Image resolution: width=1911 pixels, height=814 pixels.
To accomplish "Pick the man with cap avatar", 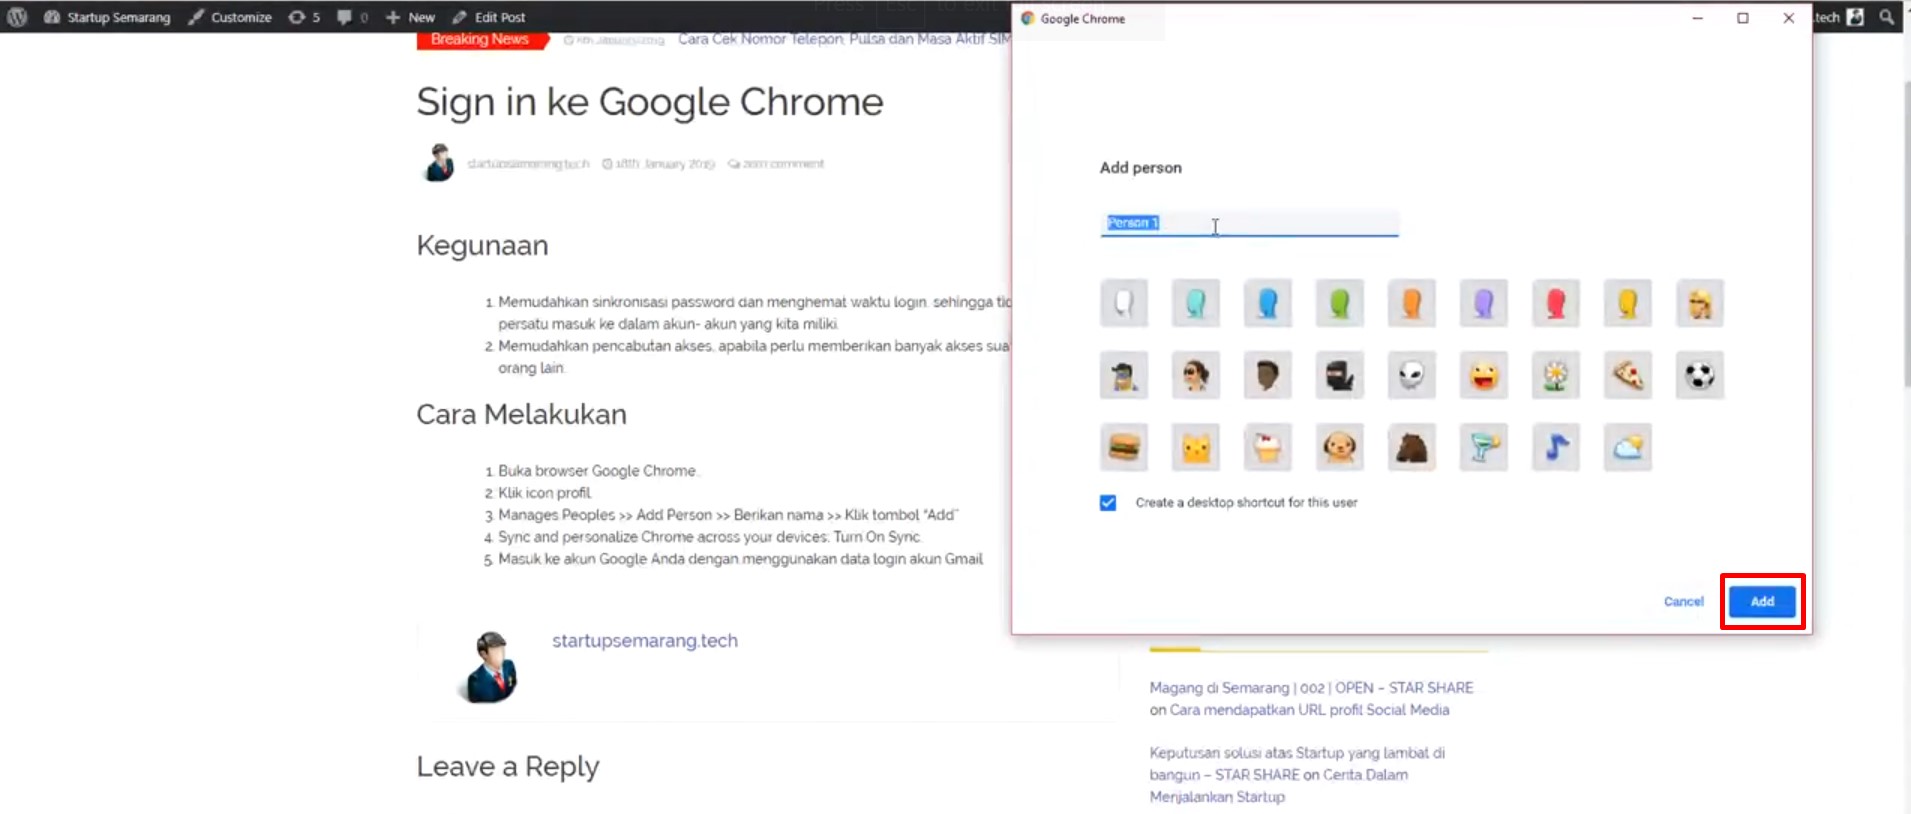I will point(1124,375).
